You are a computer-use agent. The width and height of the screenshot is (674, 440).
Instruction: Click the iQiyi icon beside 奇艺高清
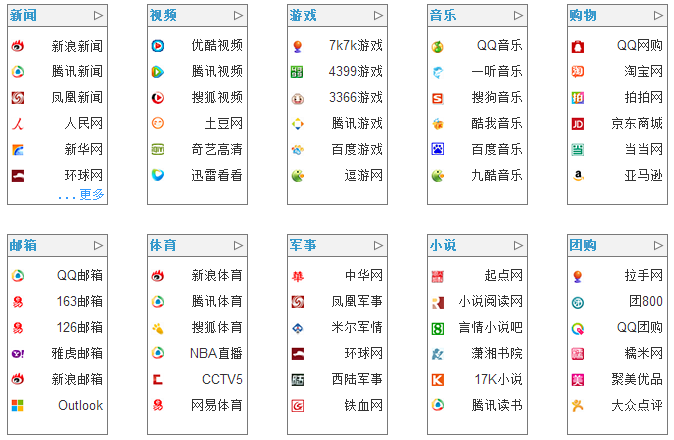[x=158, y=150]
